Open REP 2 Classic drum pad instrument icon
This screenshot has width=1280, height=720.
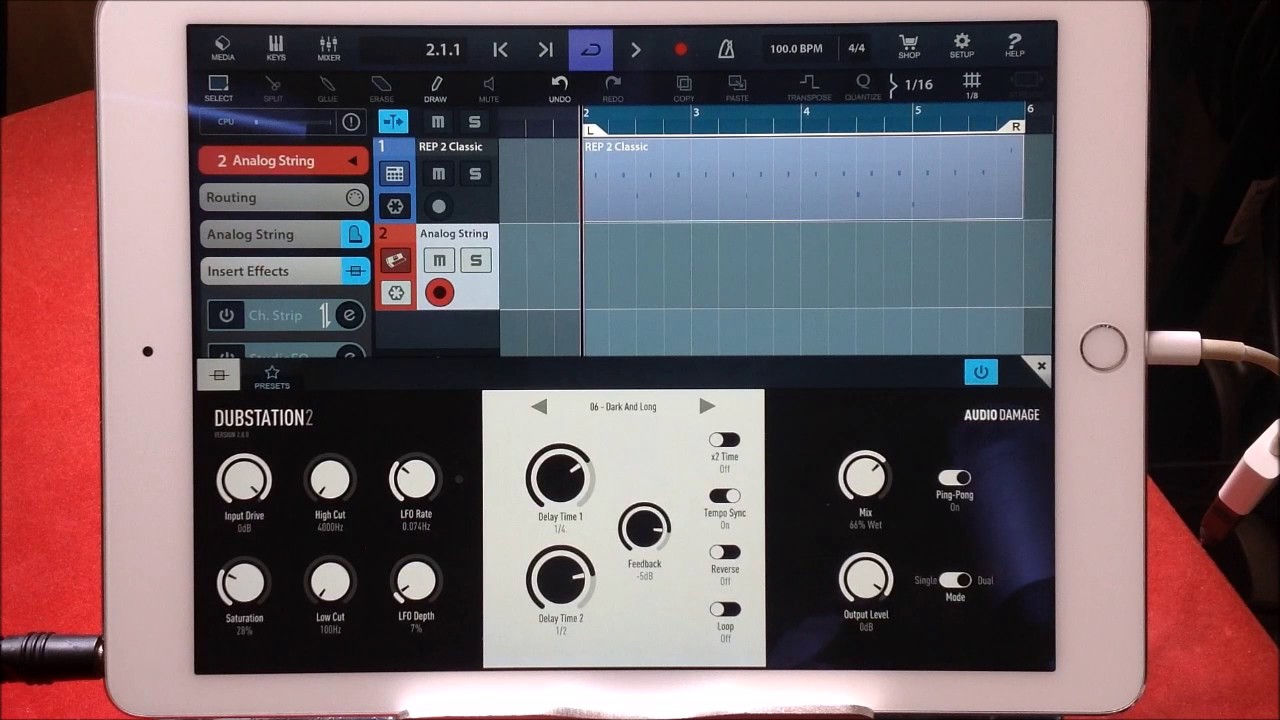click(x=394, y=174)
